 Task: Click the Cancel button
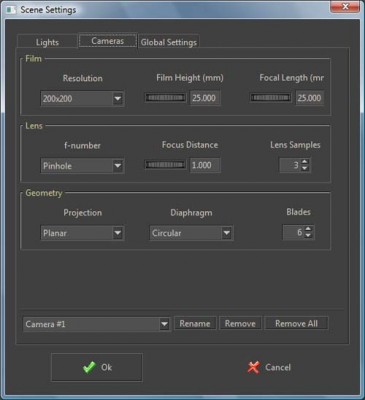(269, 367)
